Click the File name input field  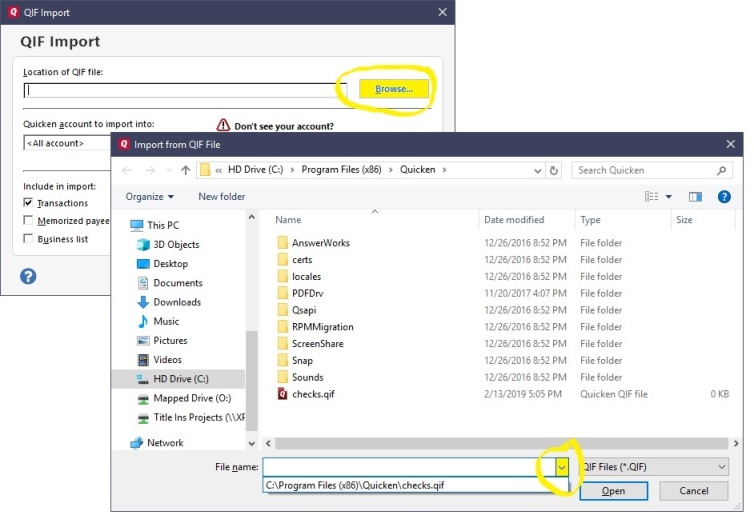click(x=408, y=466)
